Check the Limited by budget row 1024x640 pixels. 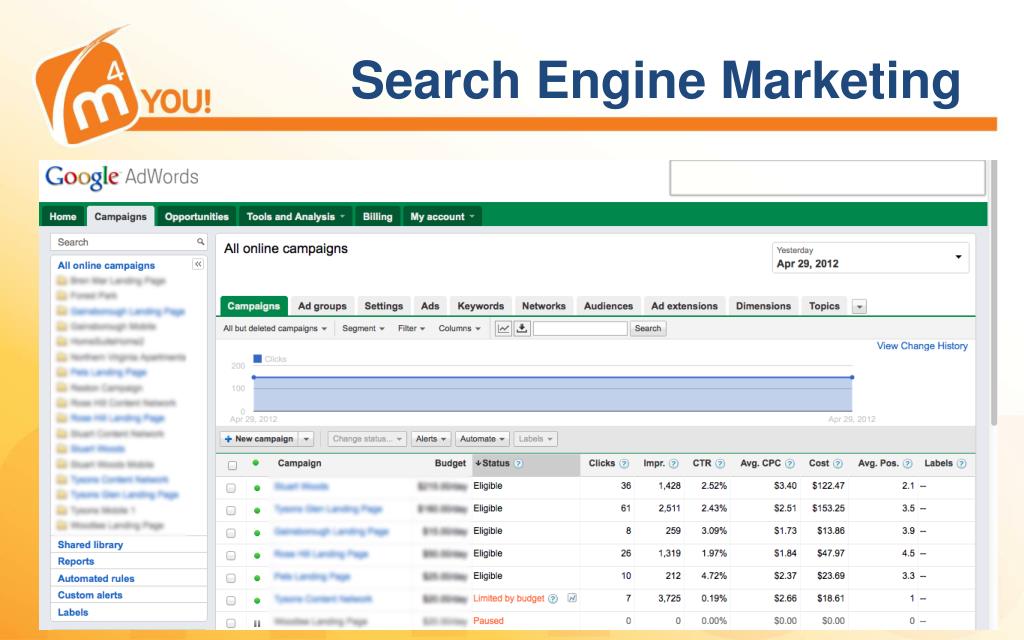pos(231,601)
